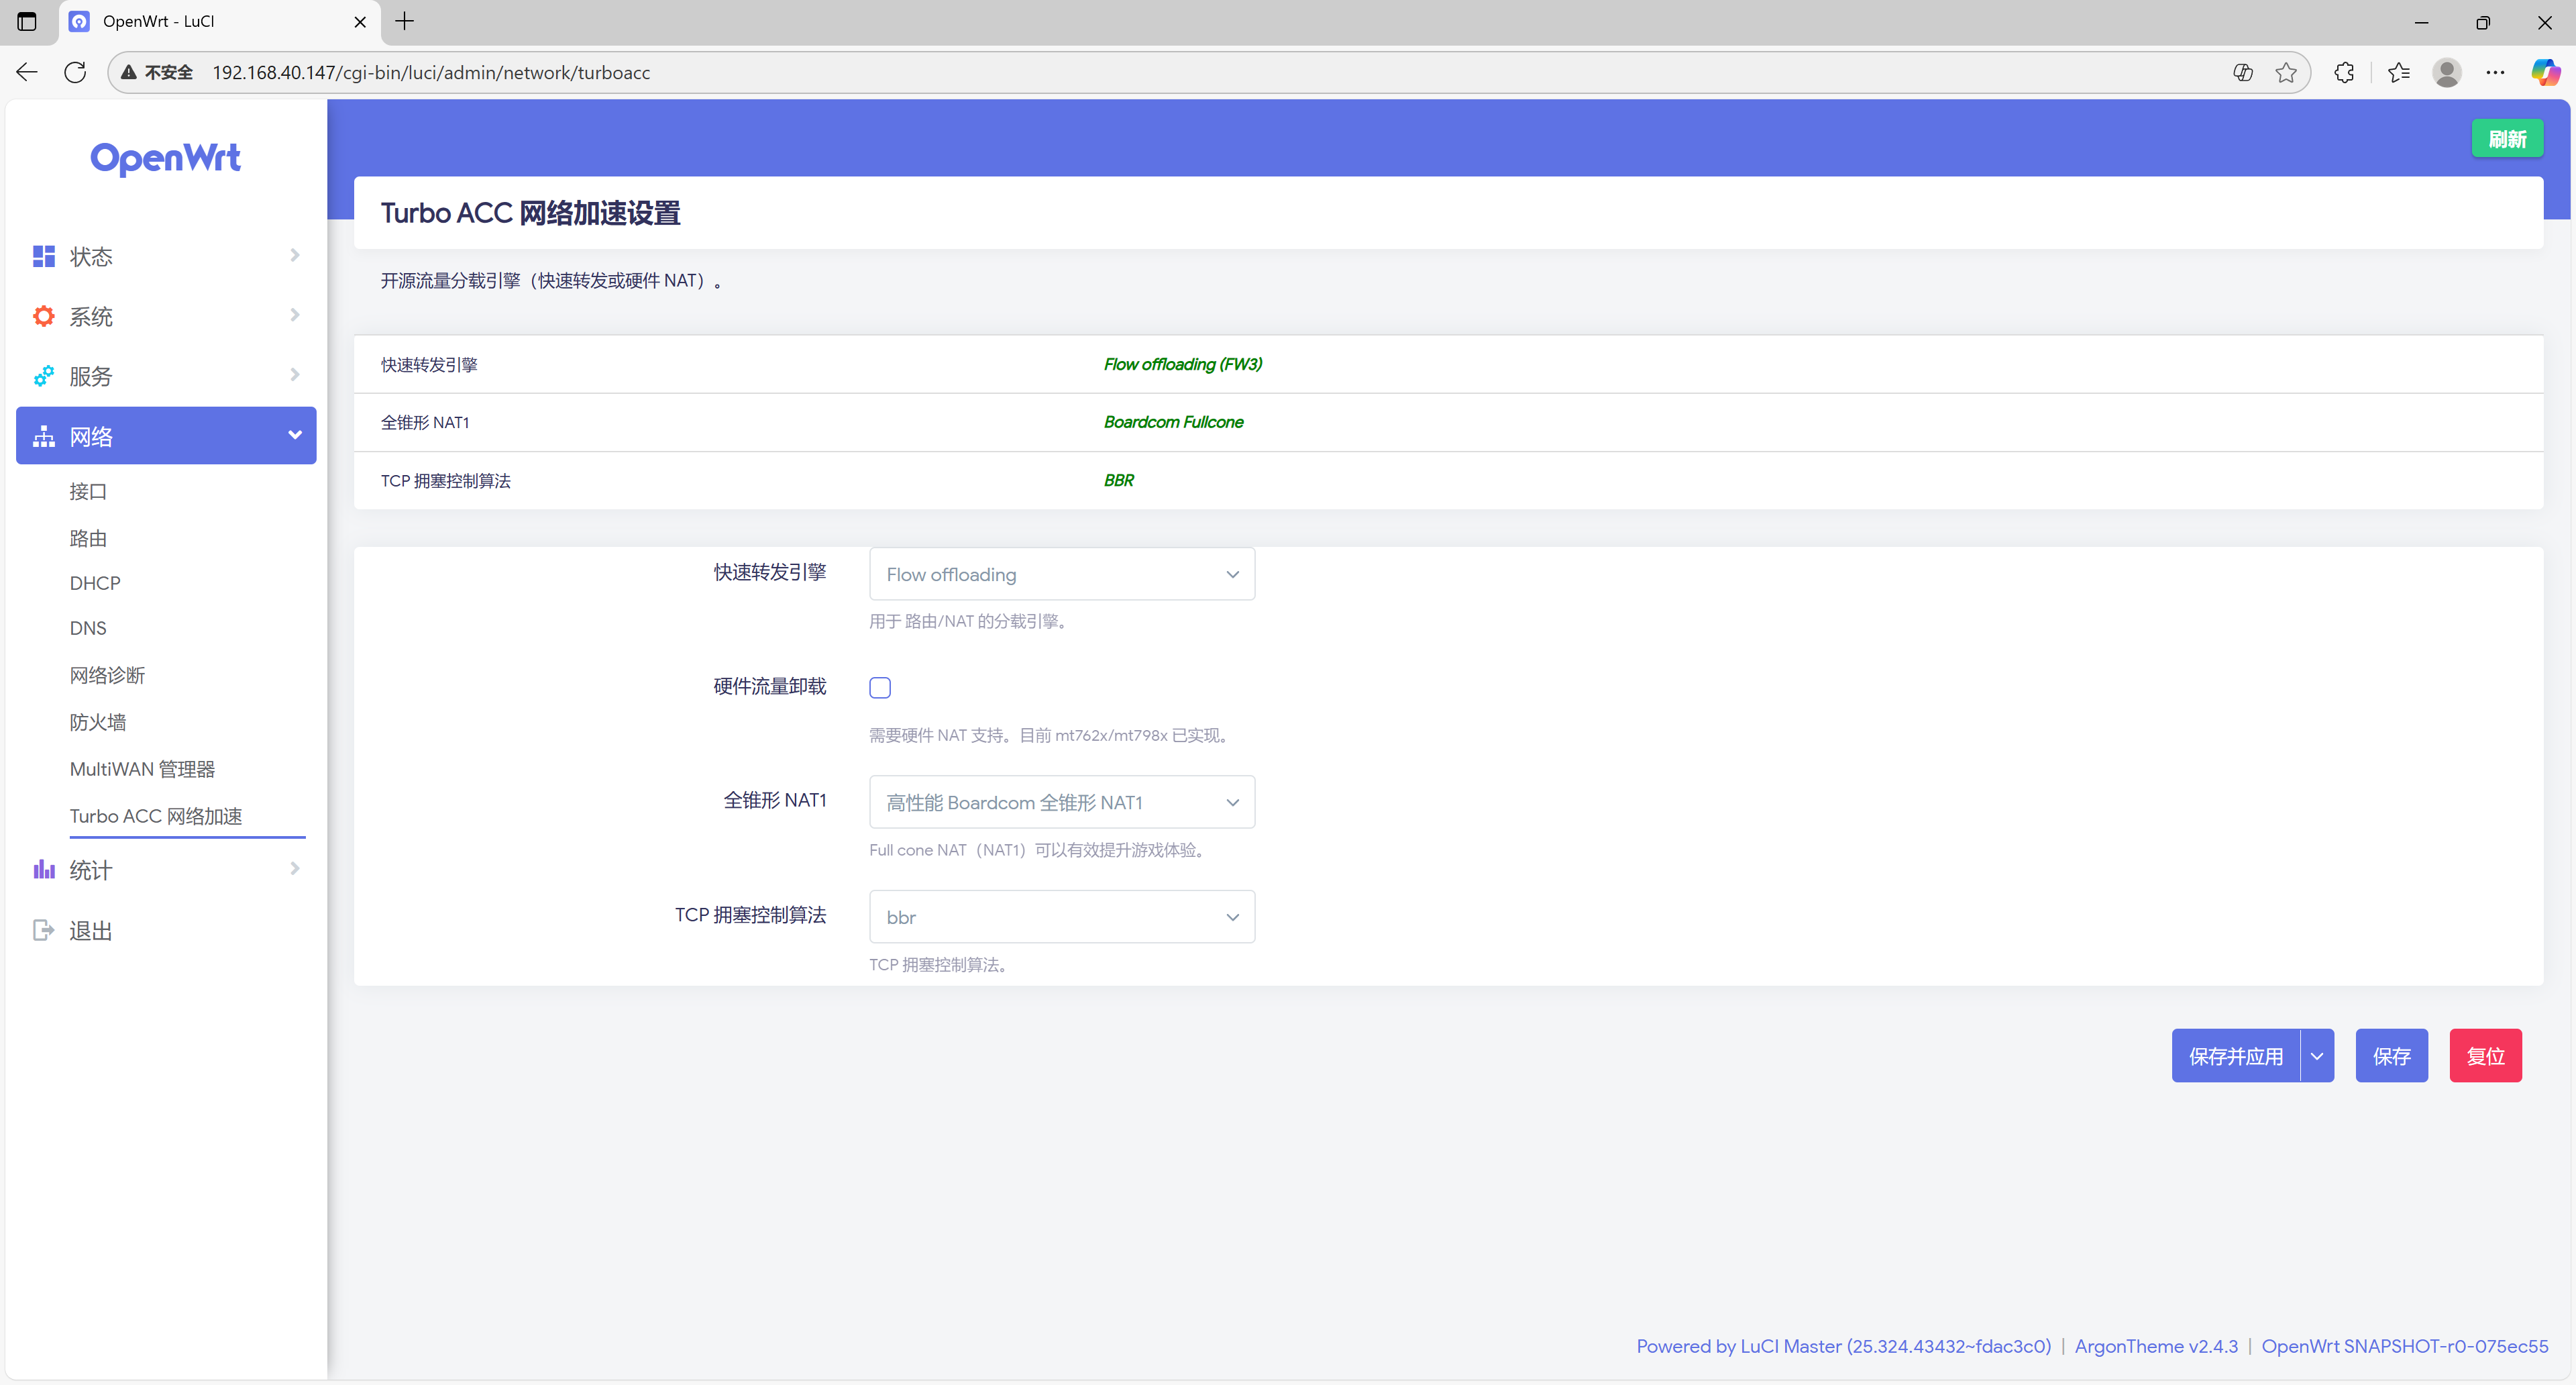
Task: Enable 硬件流量卸载 checkbox
Action: pos(880,688)
